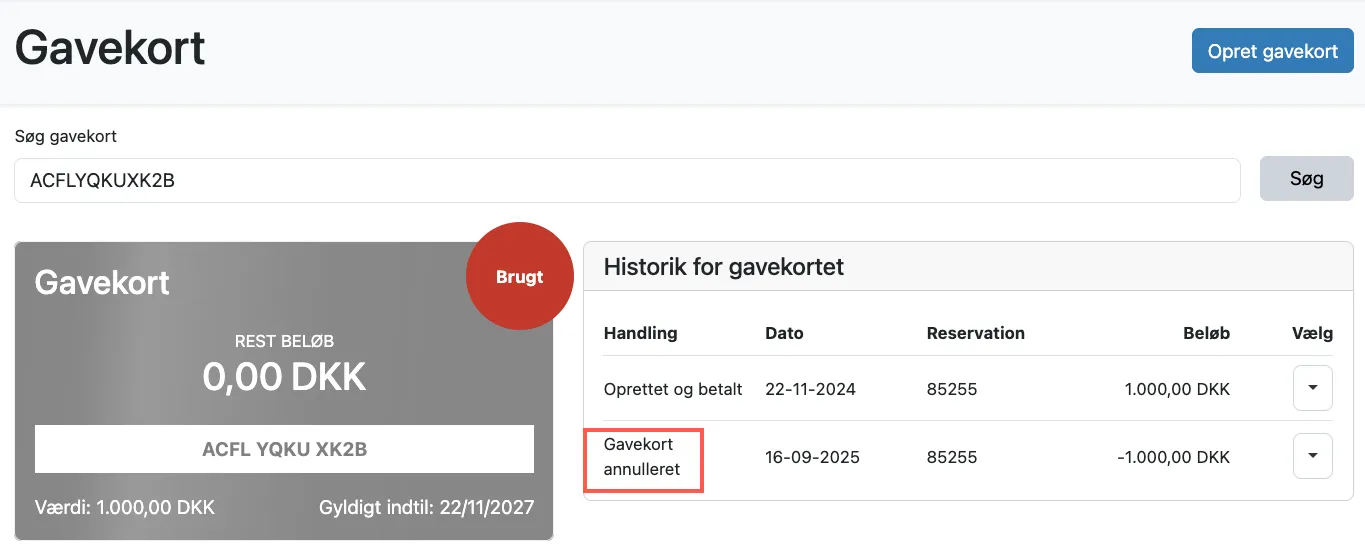Click reservation 85255 in Oprettet og betalt row
Viewport: 1365px width, 555px height.
tap(951, 389)
